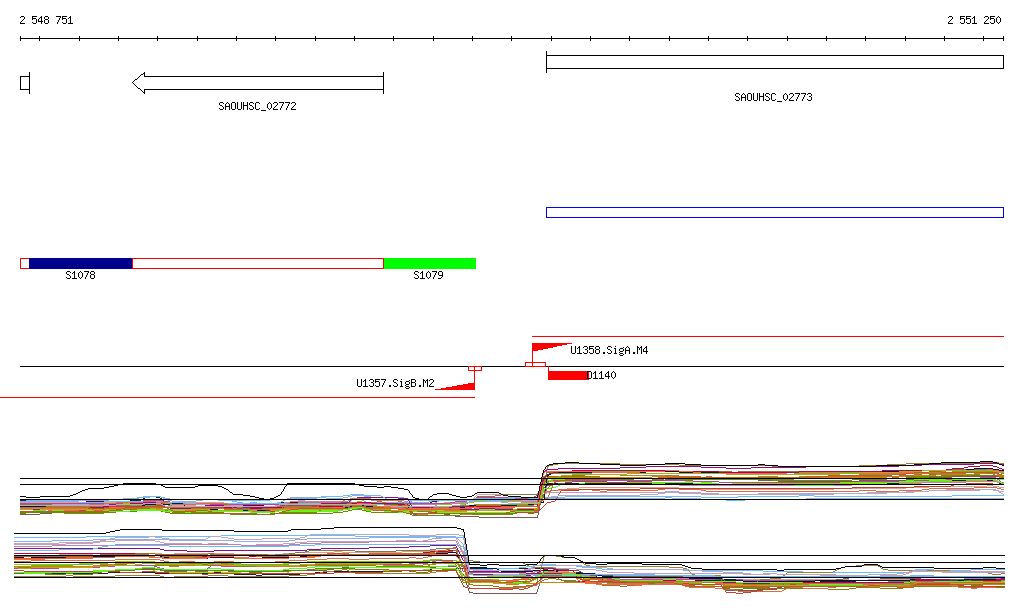Select the red D1140 terminator block
This screenshot has width=1024, height=611.
(x=567, y=375)
